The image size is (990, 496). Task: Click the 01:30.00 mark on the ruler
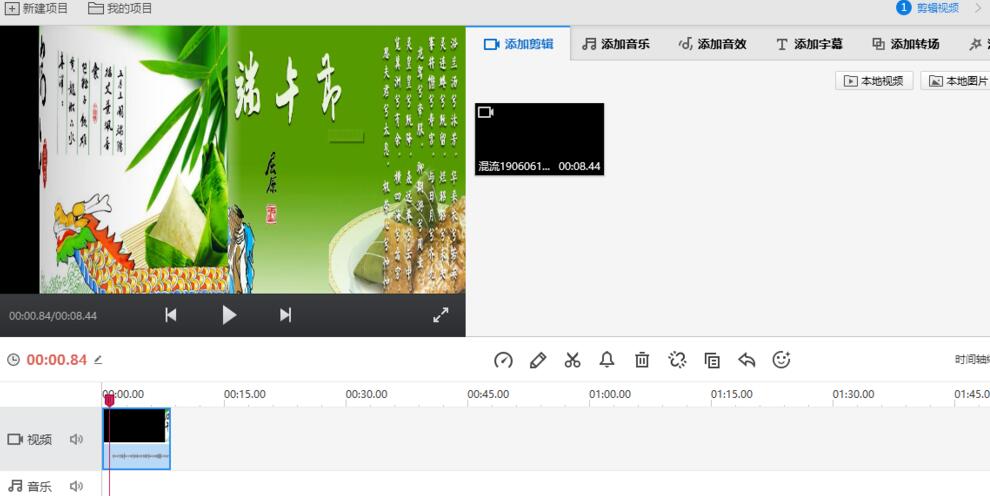[854, 394]
